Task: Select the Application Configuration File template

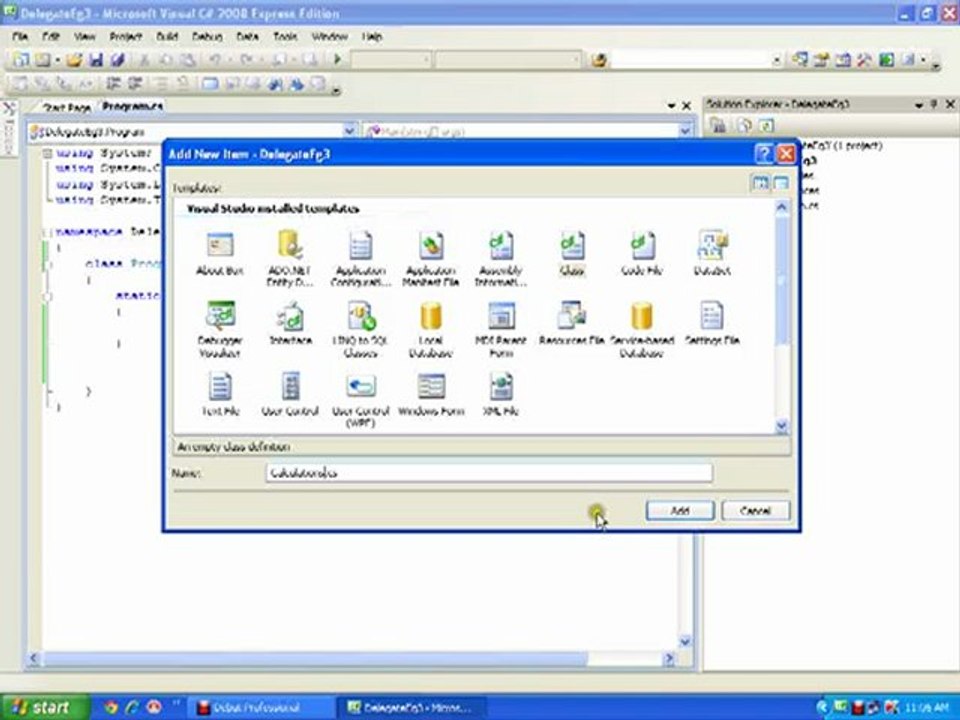Action: (361, 258)
